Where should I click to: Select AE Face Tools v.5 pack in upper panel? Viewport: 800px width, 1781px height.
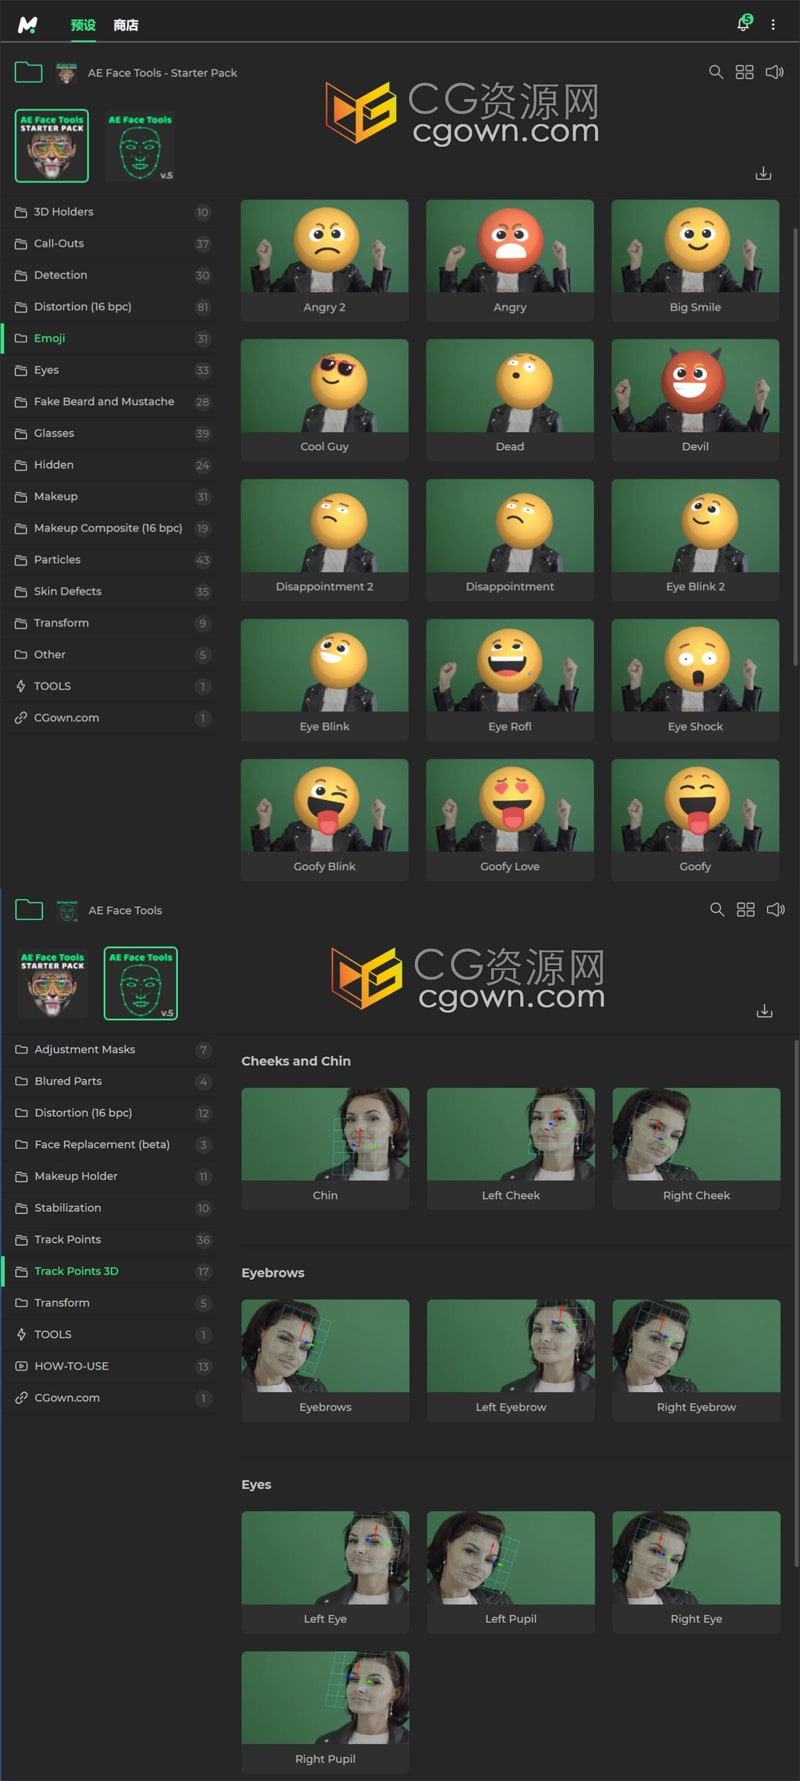[140, 146]
